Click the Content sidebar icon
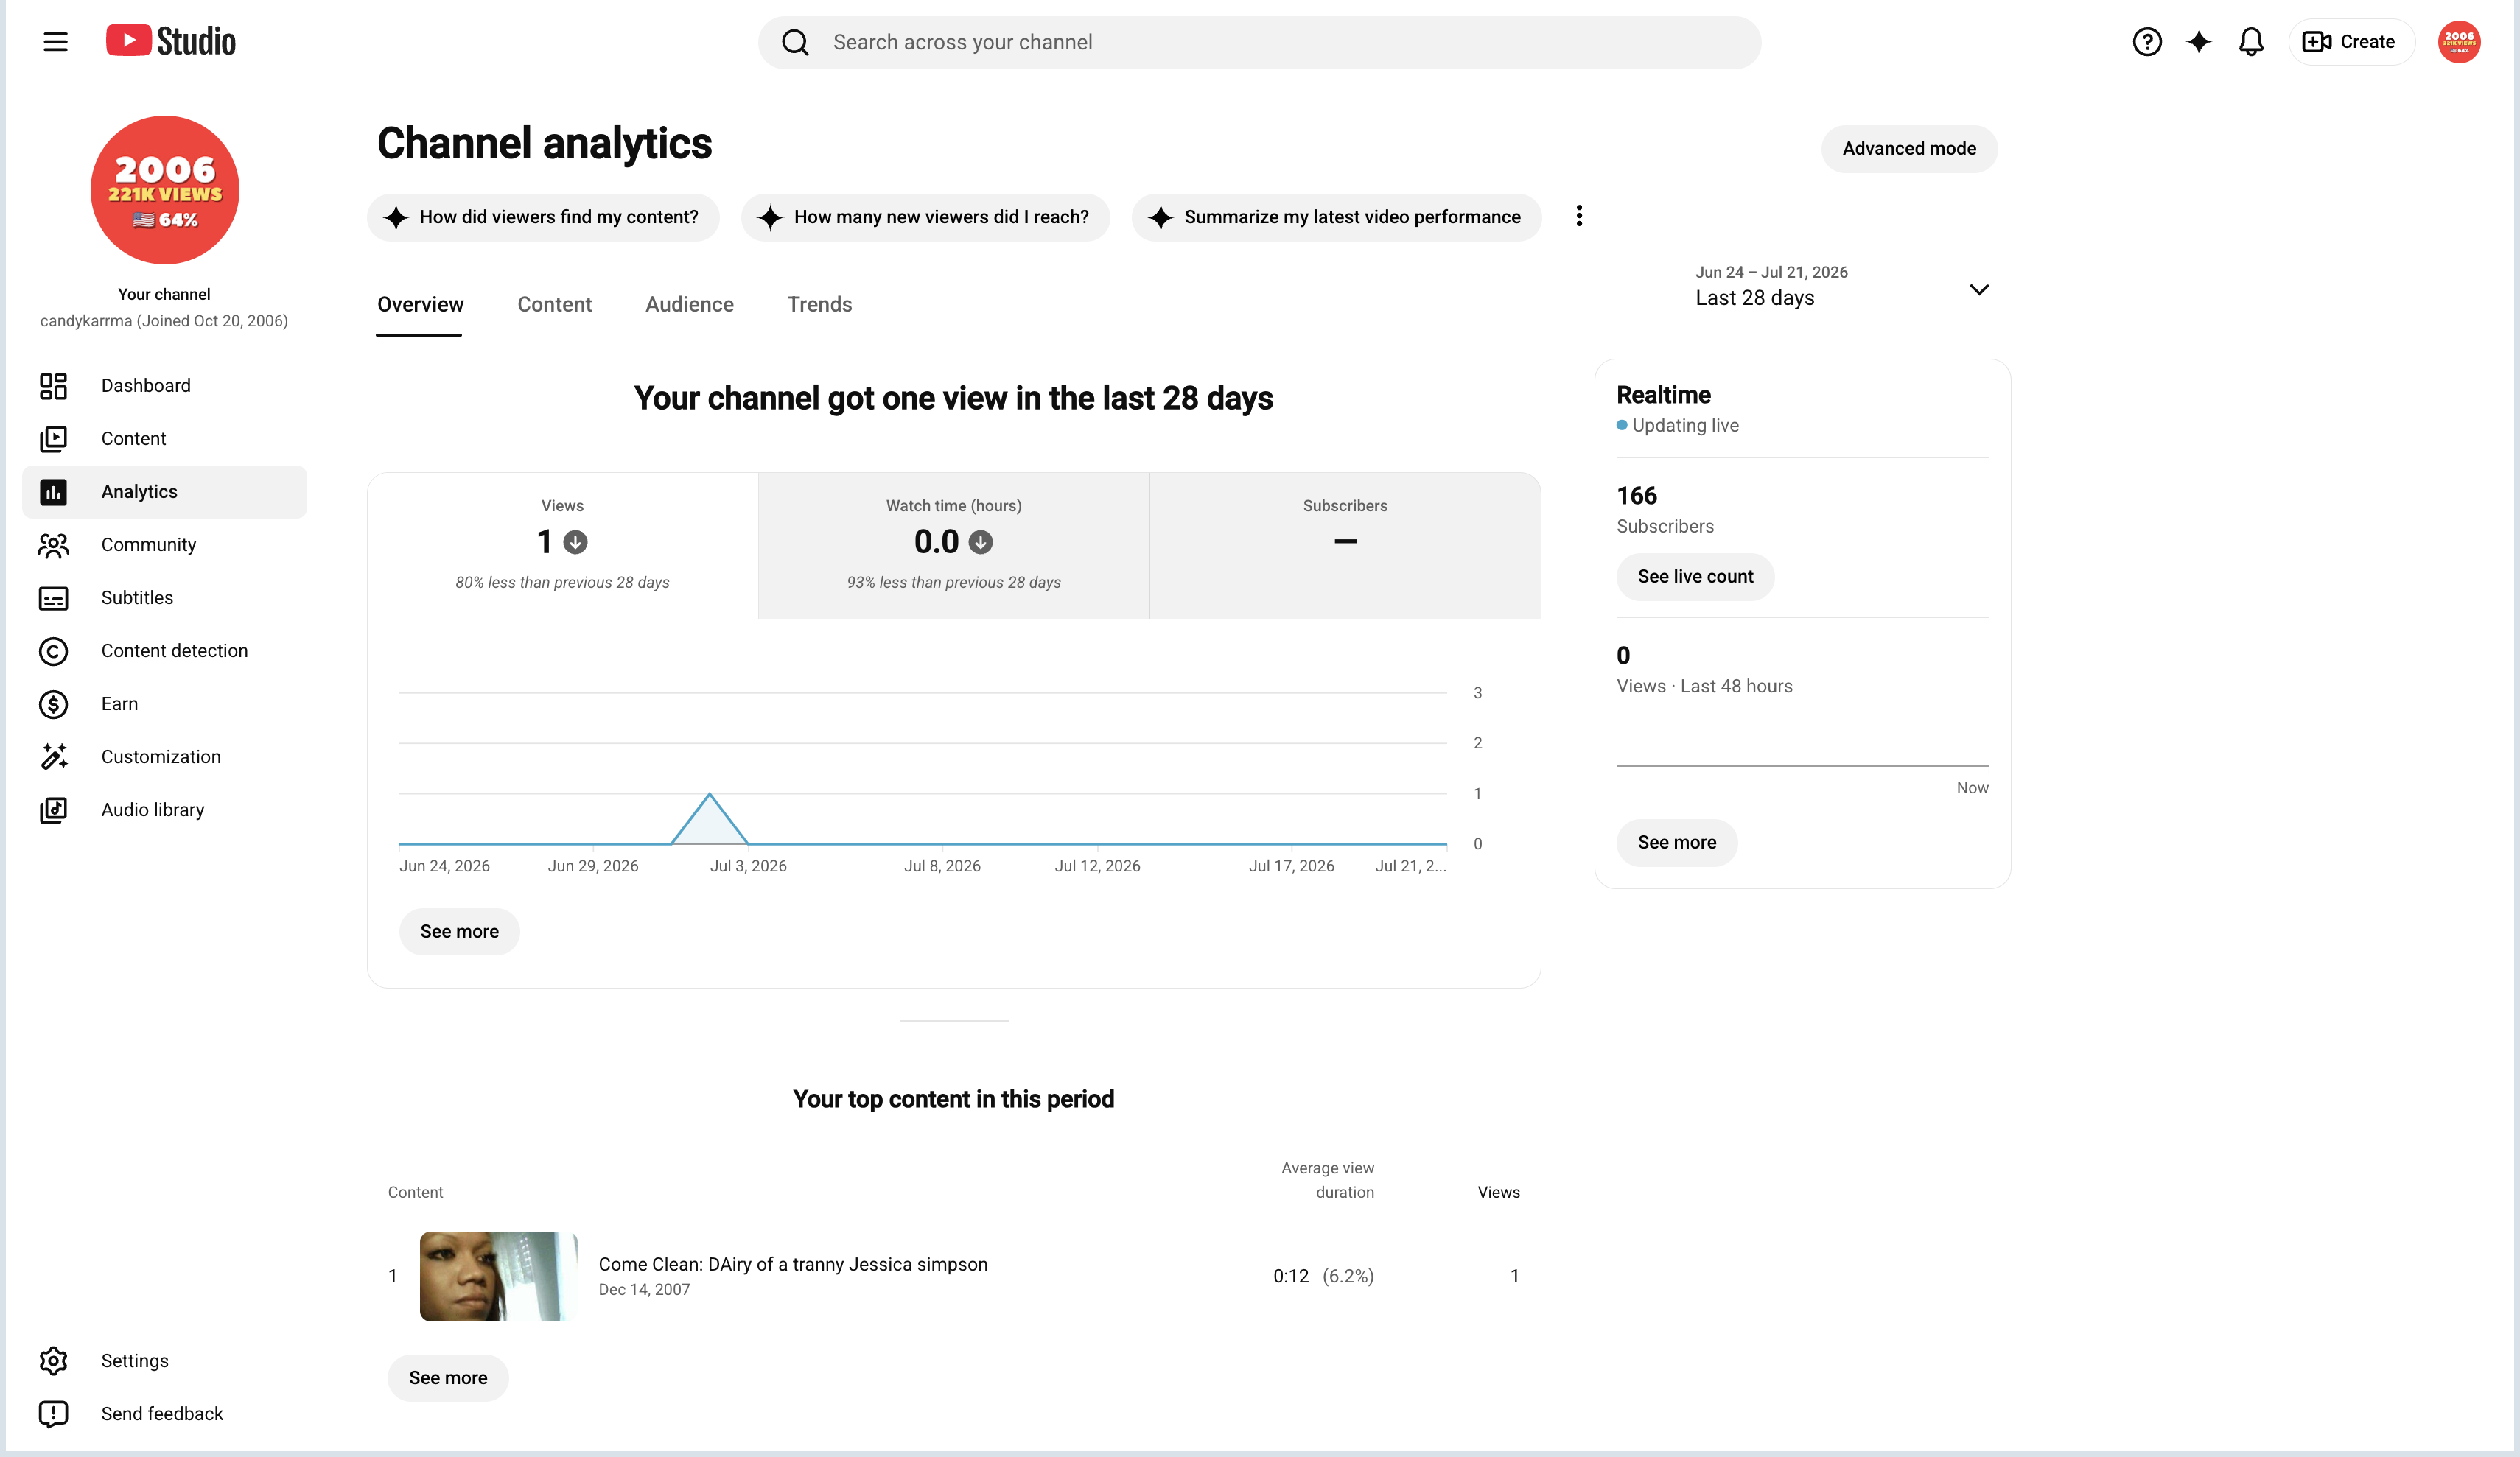The width and height of the screenshot is (2520, 1457). click(x=53, y=439)
